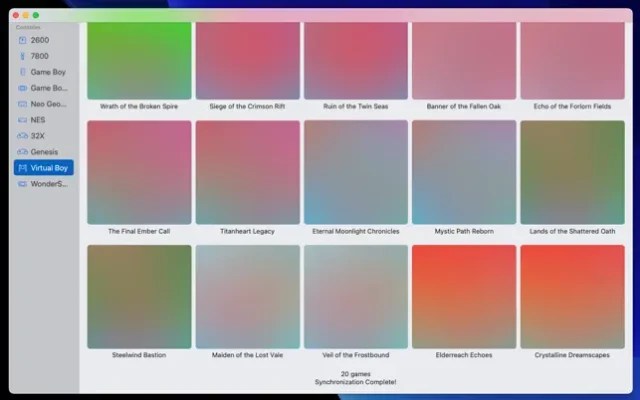This screenshot has width=640, height=400.
Task: Click the 2600 console icon in sidebar
Action: click(x=22, y=40)
